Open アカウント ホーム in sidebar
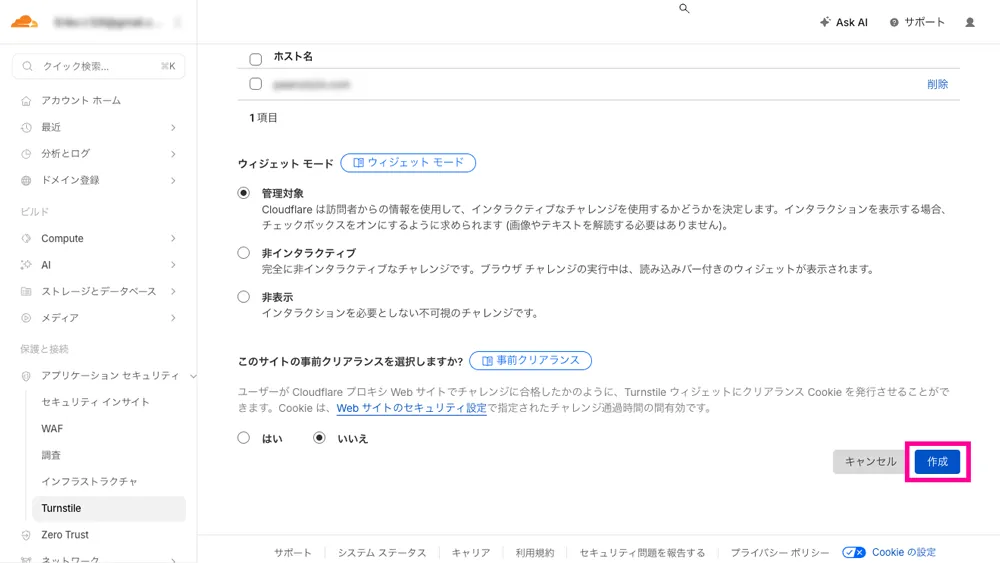Viewport: 1000px width, 563px height. coord(81,101)
